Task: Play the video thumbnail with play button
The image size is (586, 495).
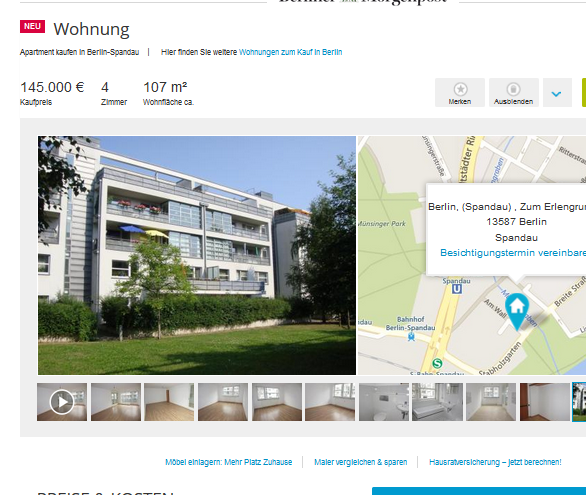Action: coord(62,402)
